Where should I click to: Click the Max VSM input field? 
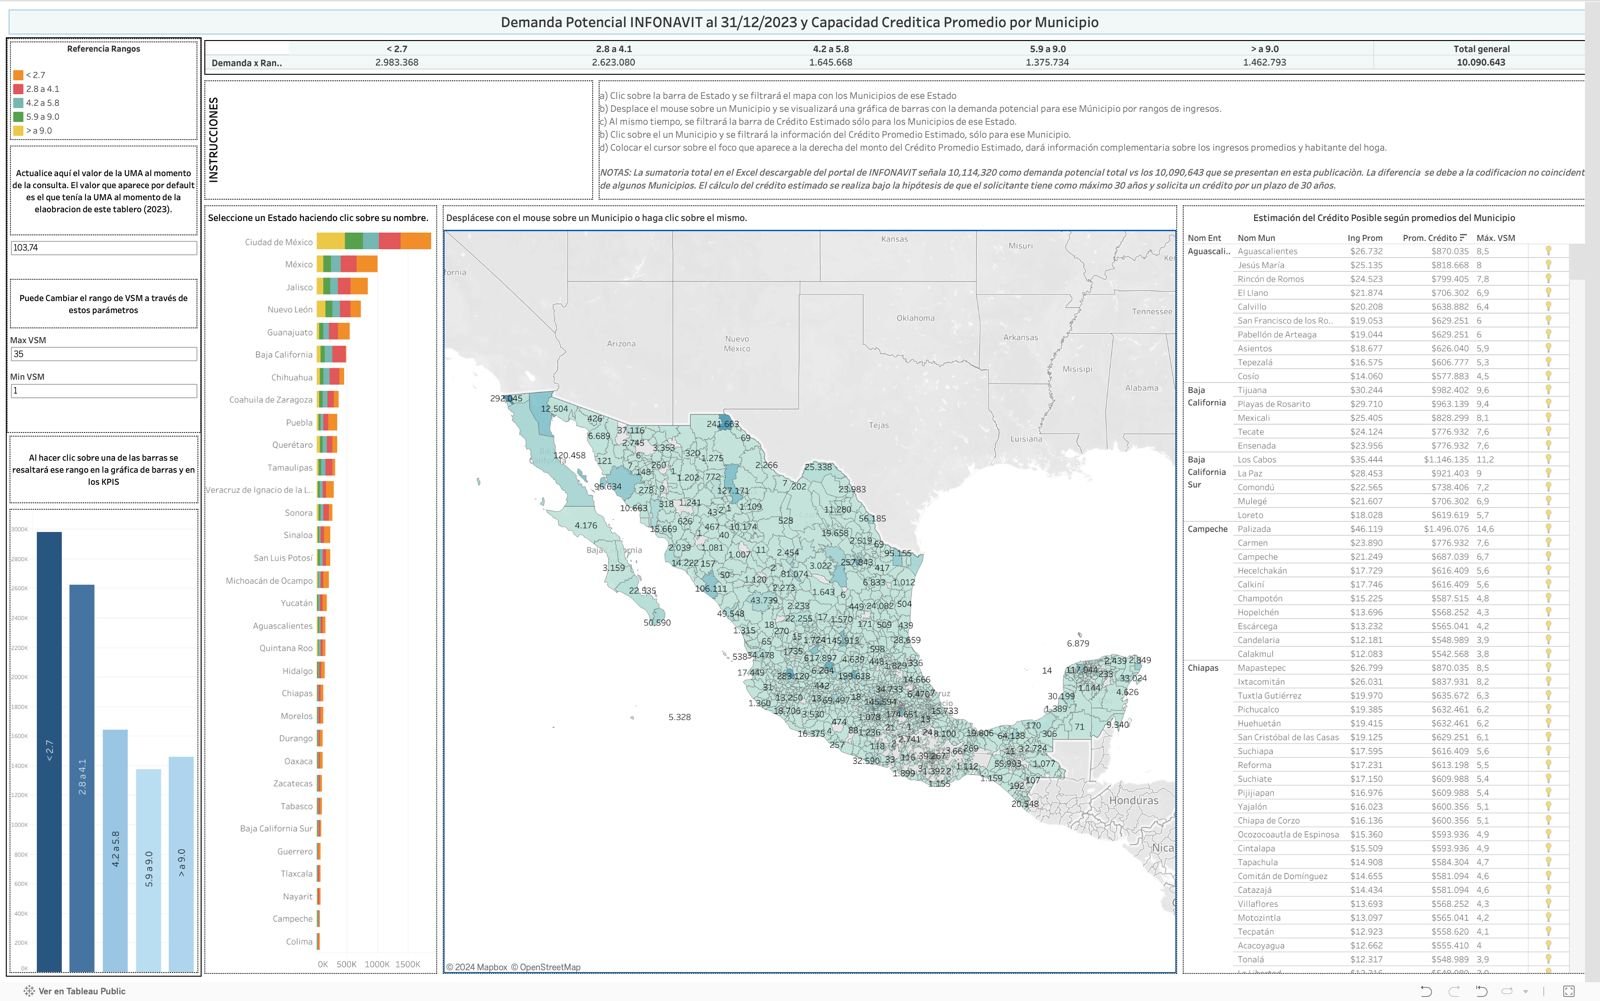pyautogui.click(x=103, y=354)
